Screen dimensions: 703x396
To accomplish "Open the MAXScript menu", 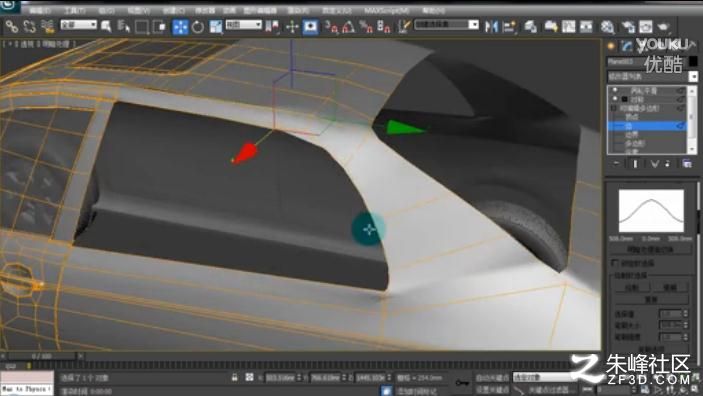I will [x=386, y=10].
